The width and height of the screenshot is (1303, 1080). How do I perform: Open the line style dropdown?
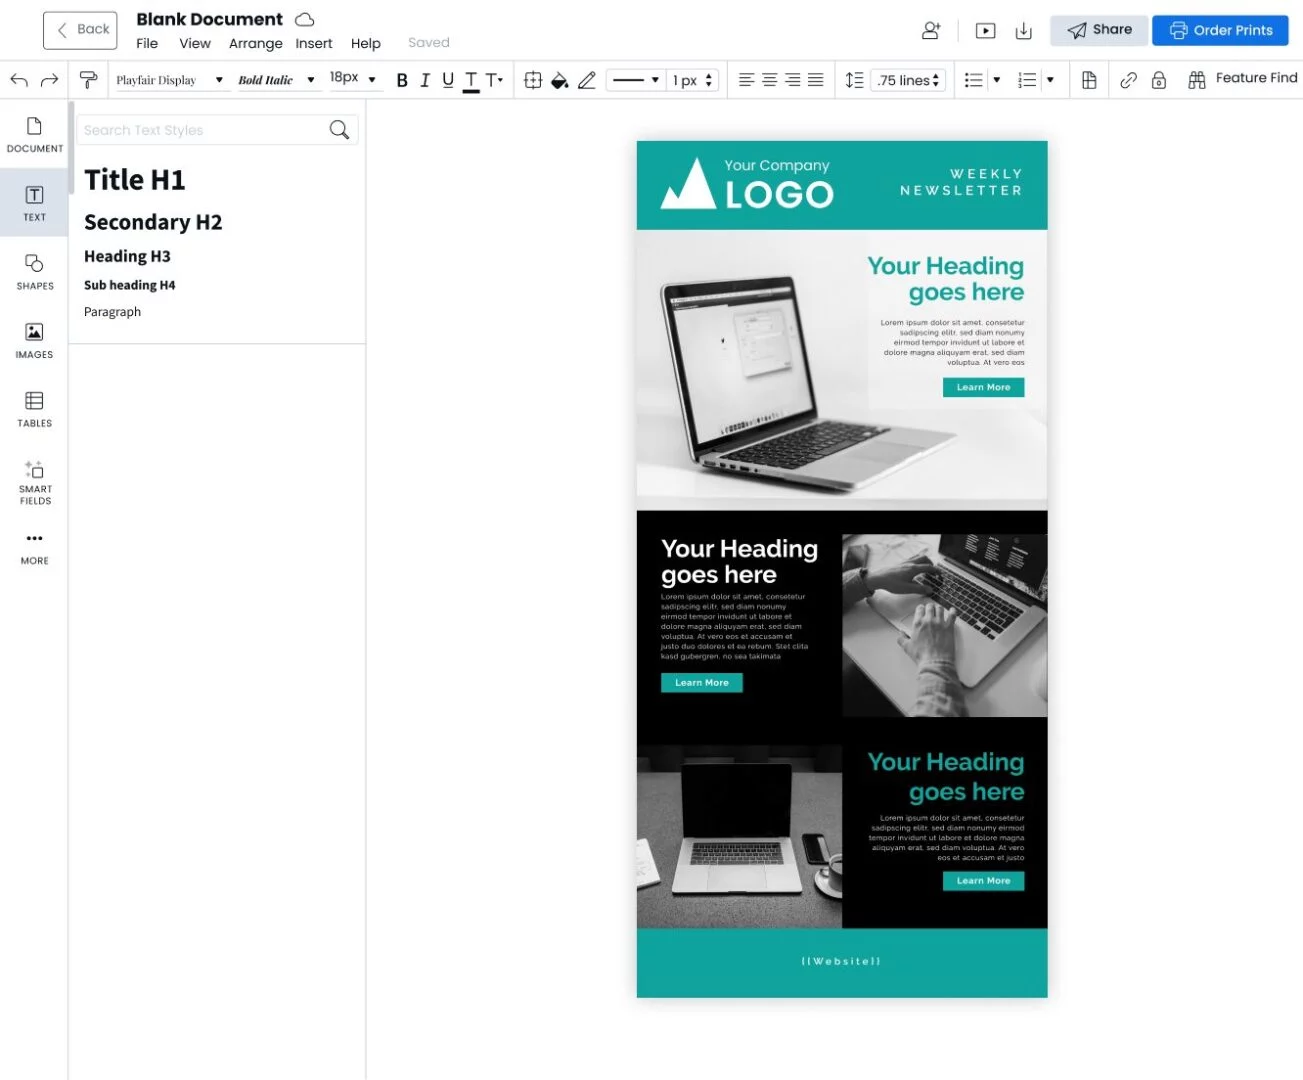[x=635, y=80]
